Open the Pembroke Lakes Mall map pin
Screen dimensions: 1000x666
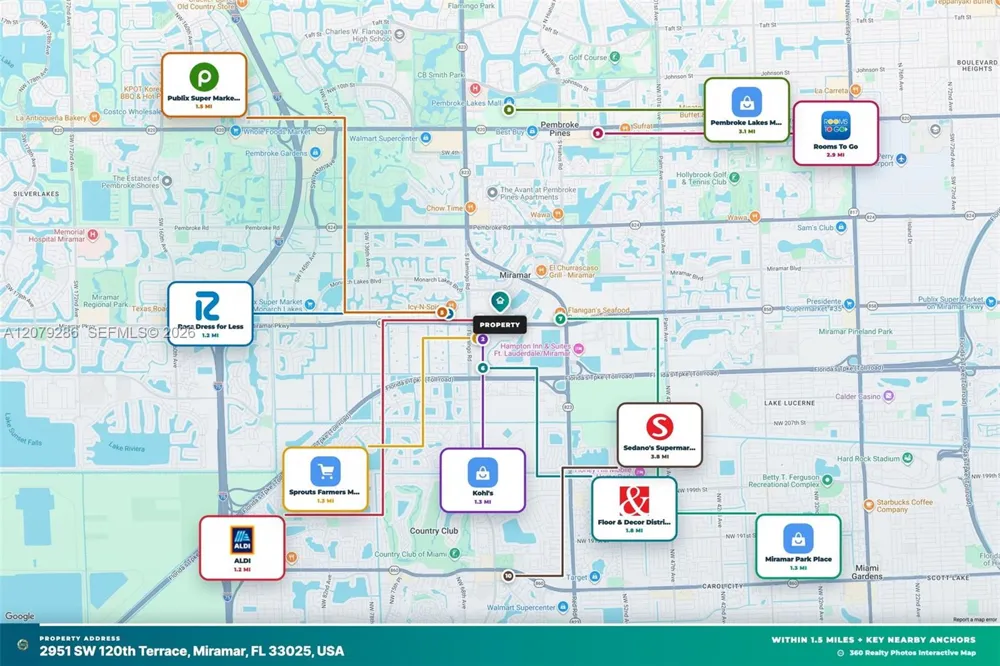509,101
